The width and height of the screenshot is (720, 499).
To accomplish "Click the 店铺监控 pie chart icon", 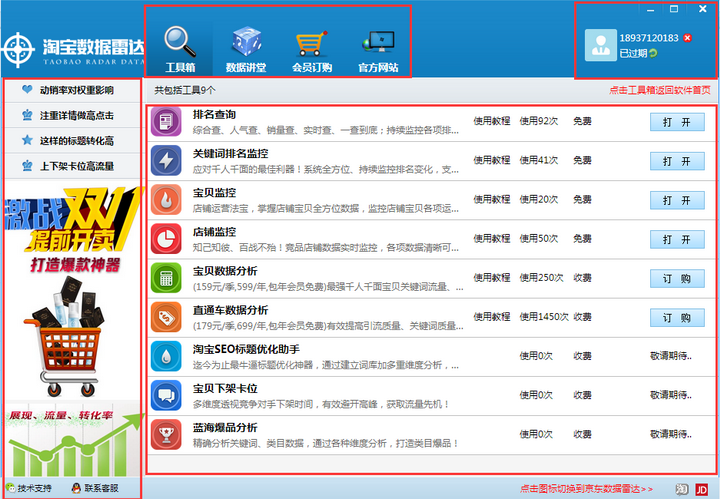I will (x=165, y=238).
